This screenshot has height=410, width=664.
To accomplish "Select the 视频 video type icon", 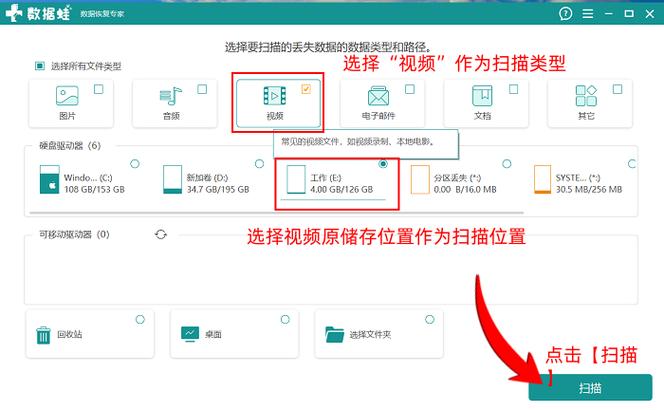I will click(x=275, y=96).
